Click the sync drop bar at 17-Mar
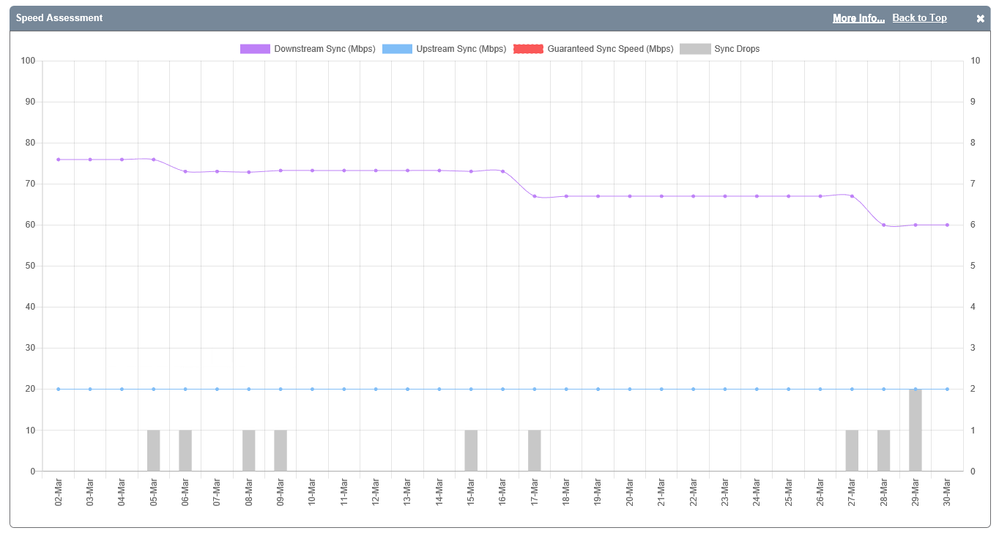 534,451
